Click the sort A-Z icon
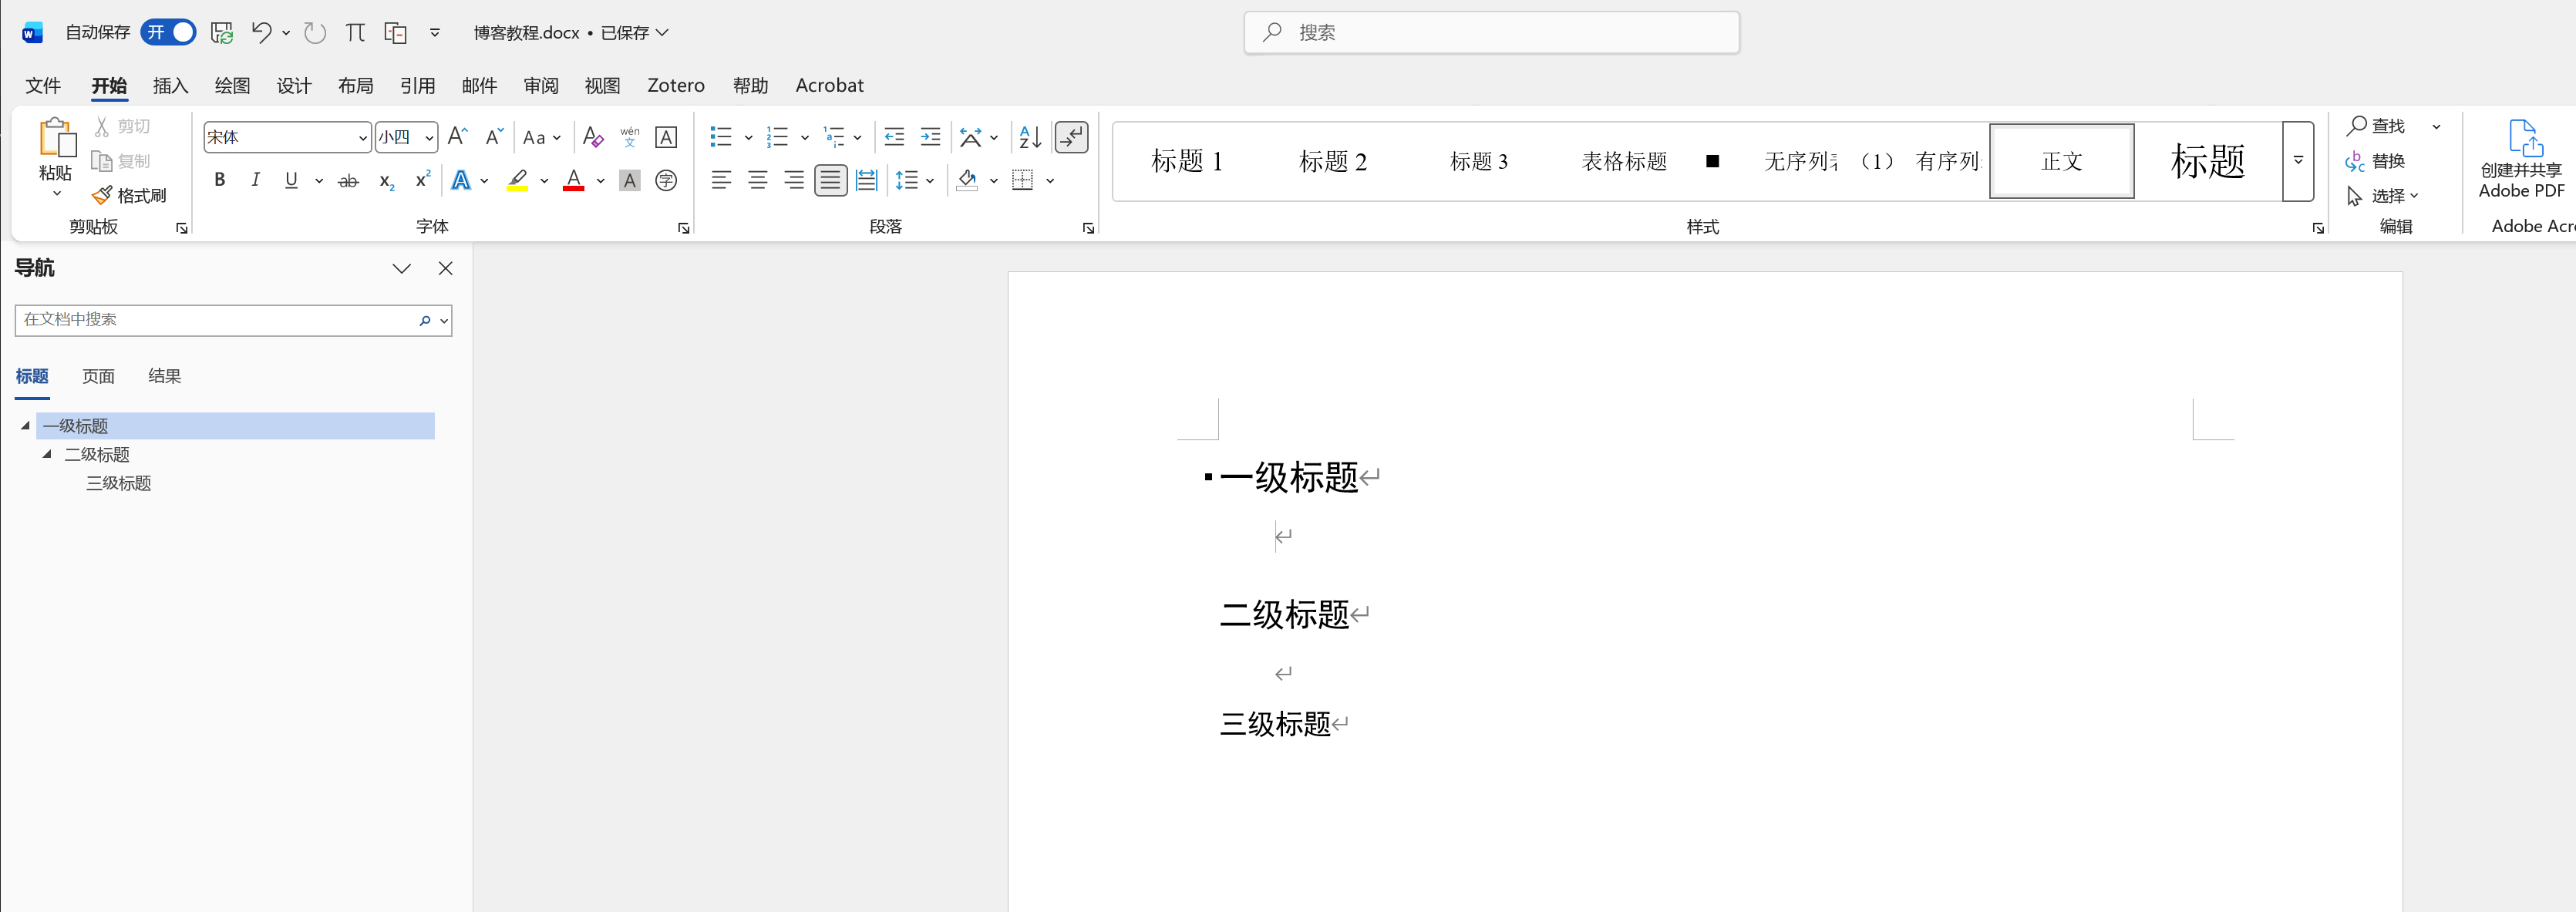Image resolution: width=2576 pixels, height=912 pixels. pos(1029,137)
